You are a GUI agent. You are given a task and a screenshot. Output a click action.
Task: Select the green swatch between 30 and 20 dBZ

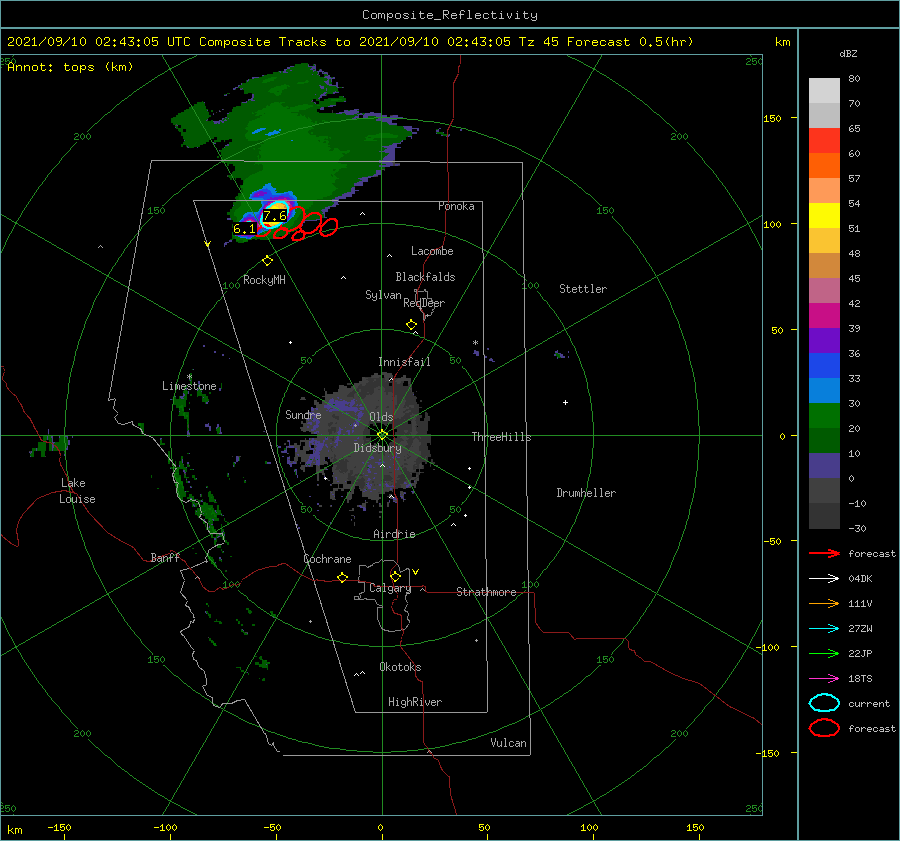824,416
